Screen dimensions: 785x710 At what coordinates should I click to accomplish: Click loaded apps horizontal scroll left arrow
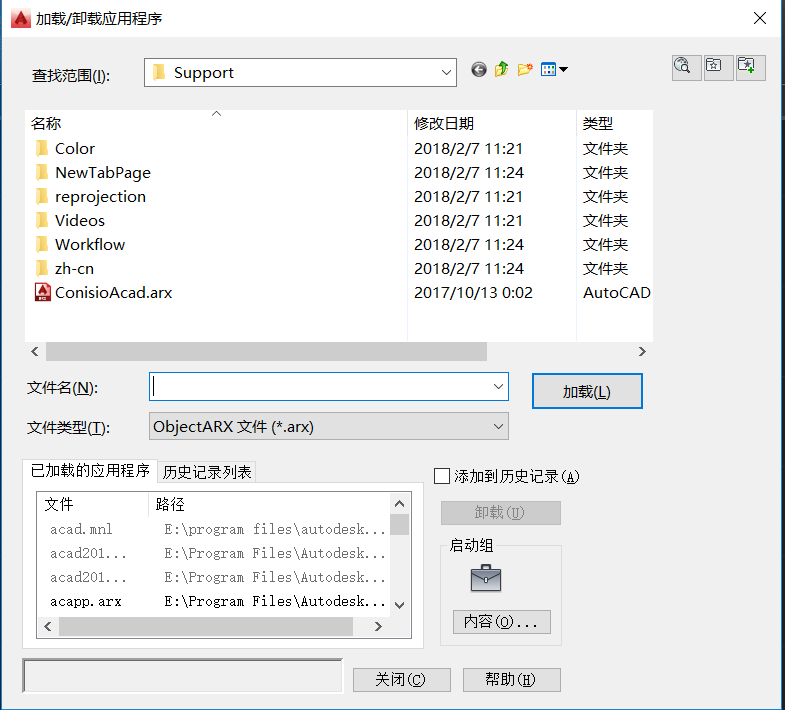pyautogui.click(x=48, y=626)
